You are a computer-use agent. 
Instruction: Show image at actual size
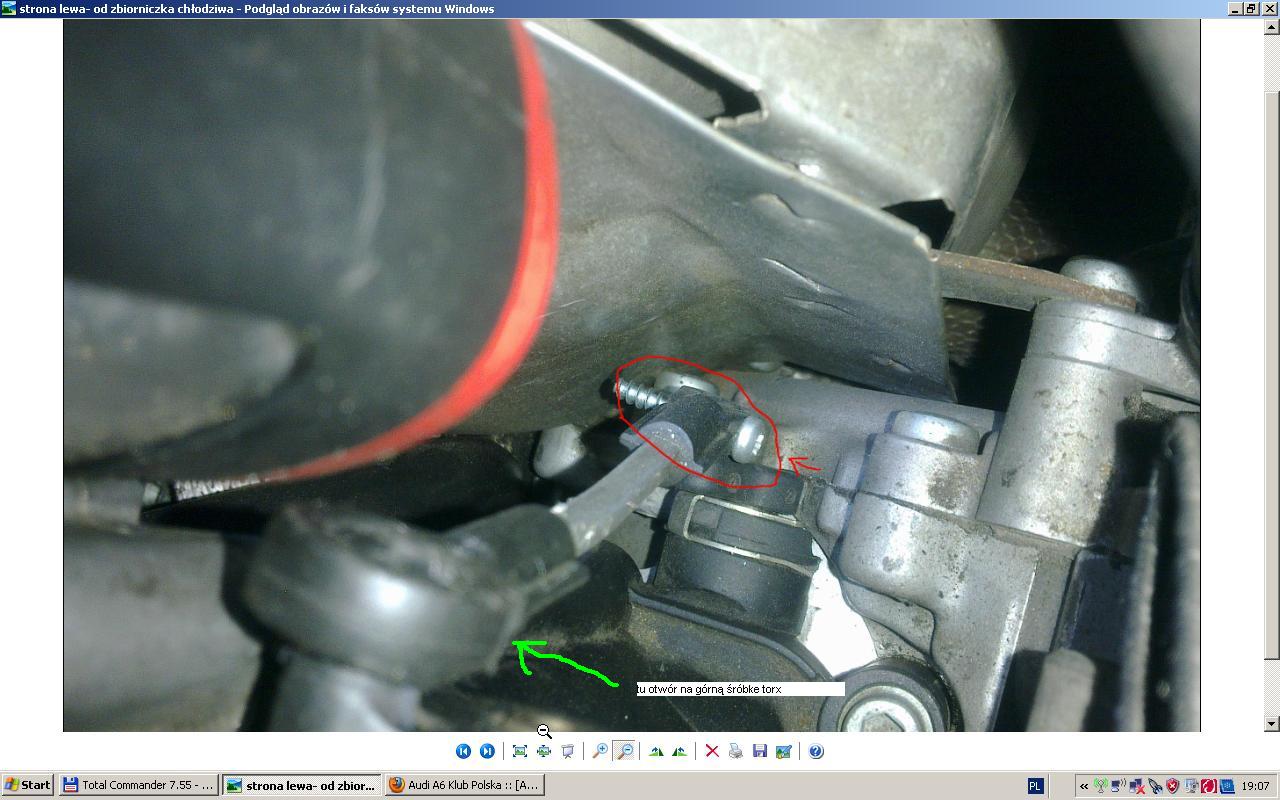[x=544, y=751]
